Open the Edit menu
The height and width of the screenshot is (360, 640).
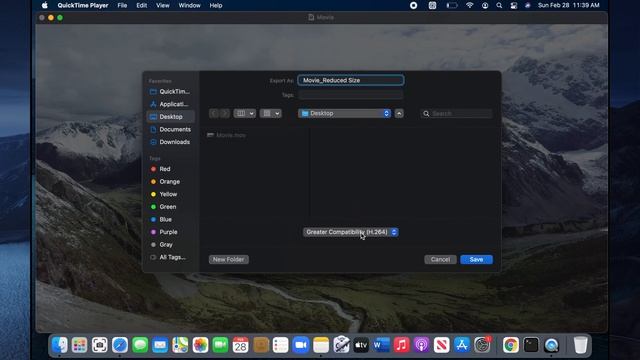coord(142,5)
